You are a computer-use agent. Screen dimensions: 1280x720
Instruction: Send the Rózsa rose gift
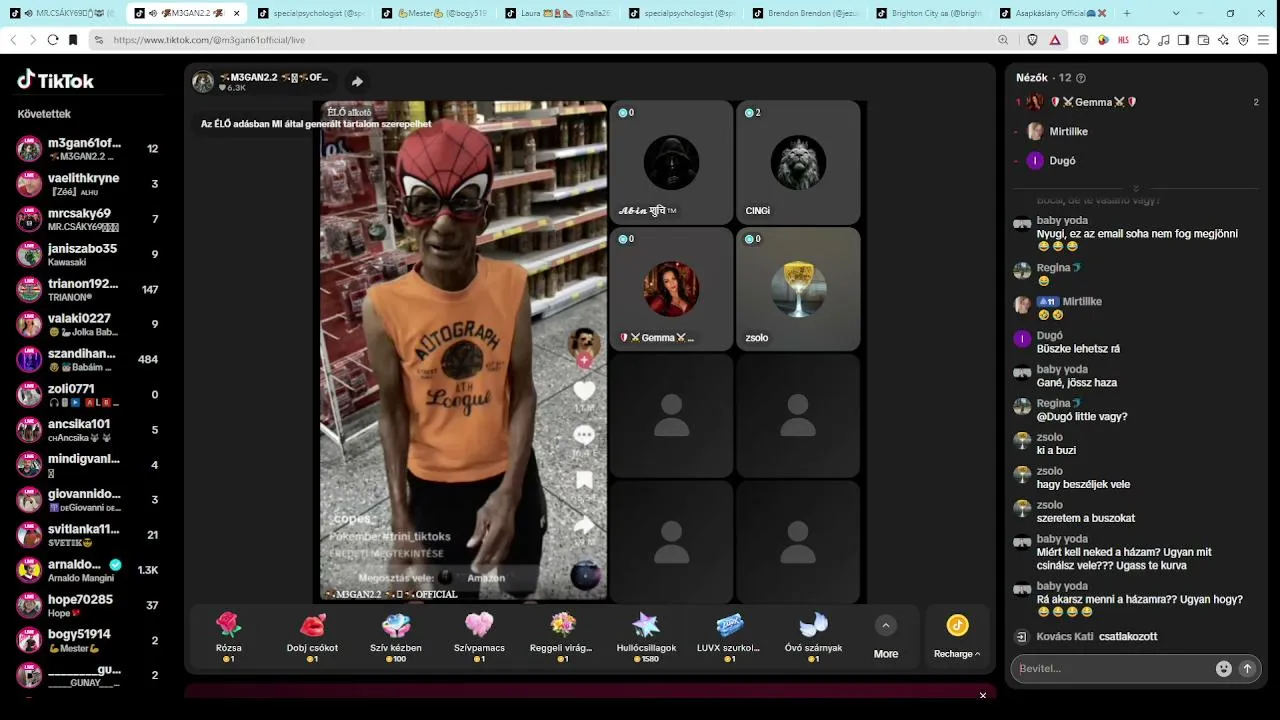pyautogui.click(x=229, y=637)
